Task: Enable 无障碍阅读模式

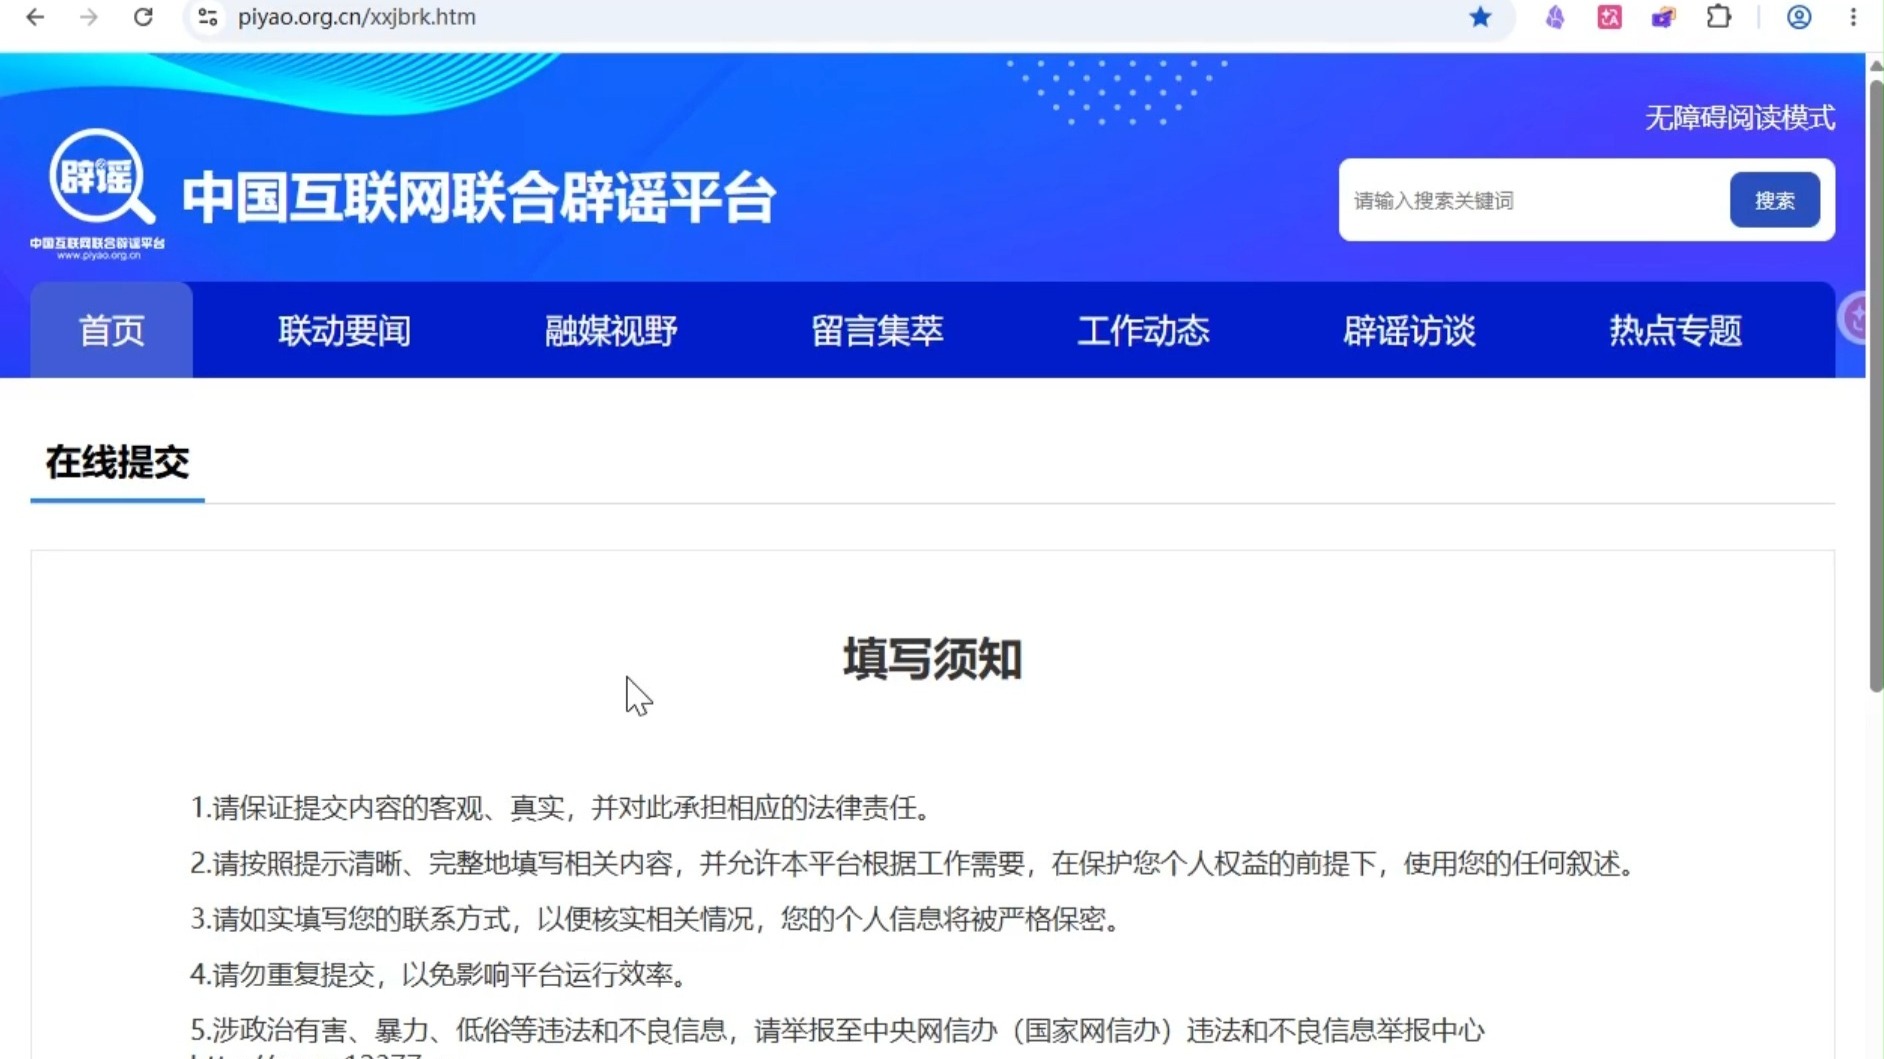Action: [x=1739, y=118]
